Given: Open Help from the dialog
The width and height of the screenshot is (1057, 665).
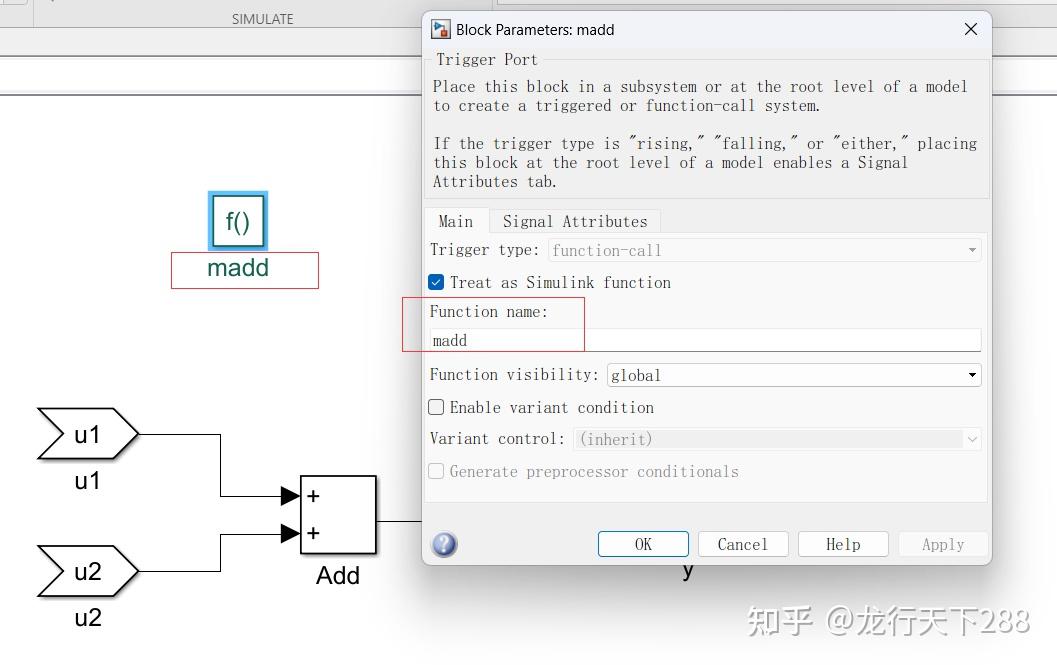Looking at the screenshot, I should pos(843,544).
